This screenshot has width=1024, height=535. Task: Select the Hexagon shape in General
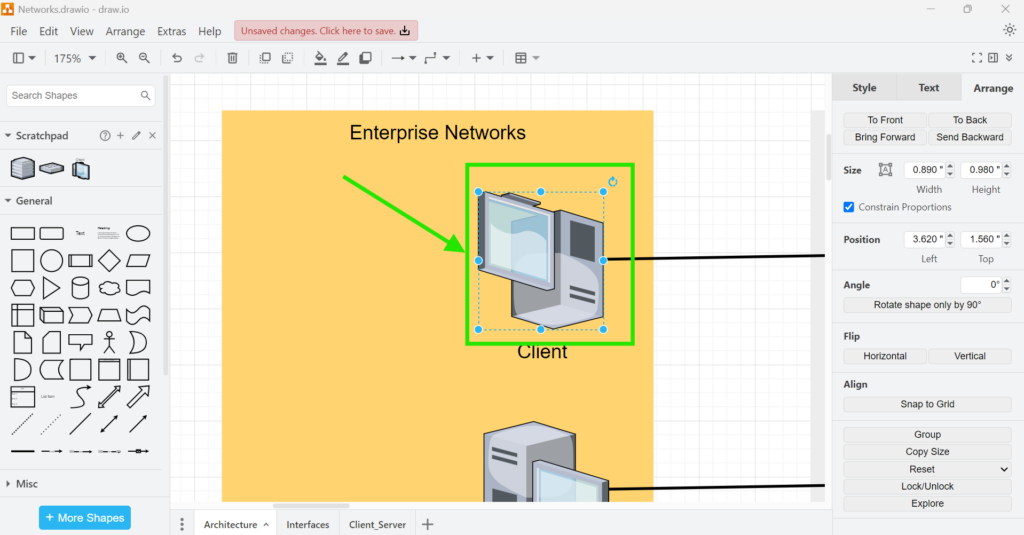(x=22, y=288)
